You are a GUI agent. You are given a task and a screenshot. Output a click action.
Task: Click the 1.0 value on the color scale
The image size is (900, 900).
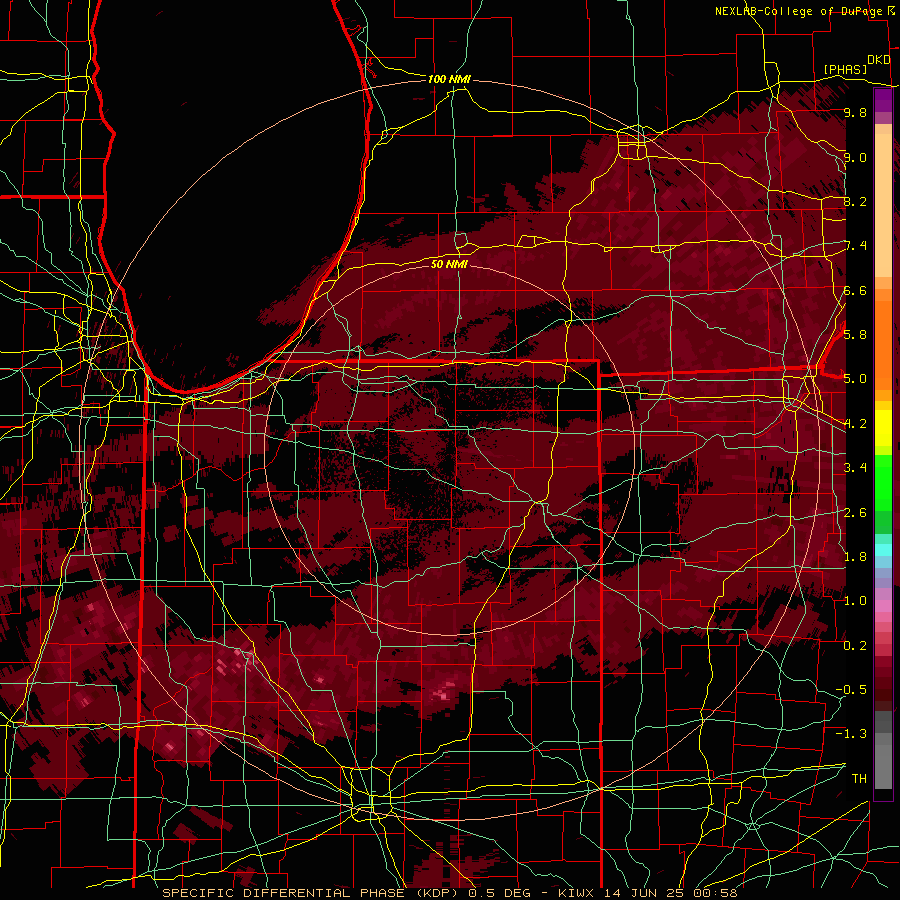point(855,601)
